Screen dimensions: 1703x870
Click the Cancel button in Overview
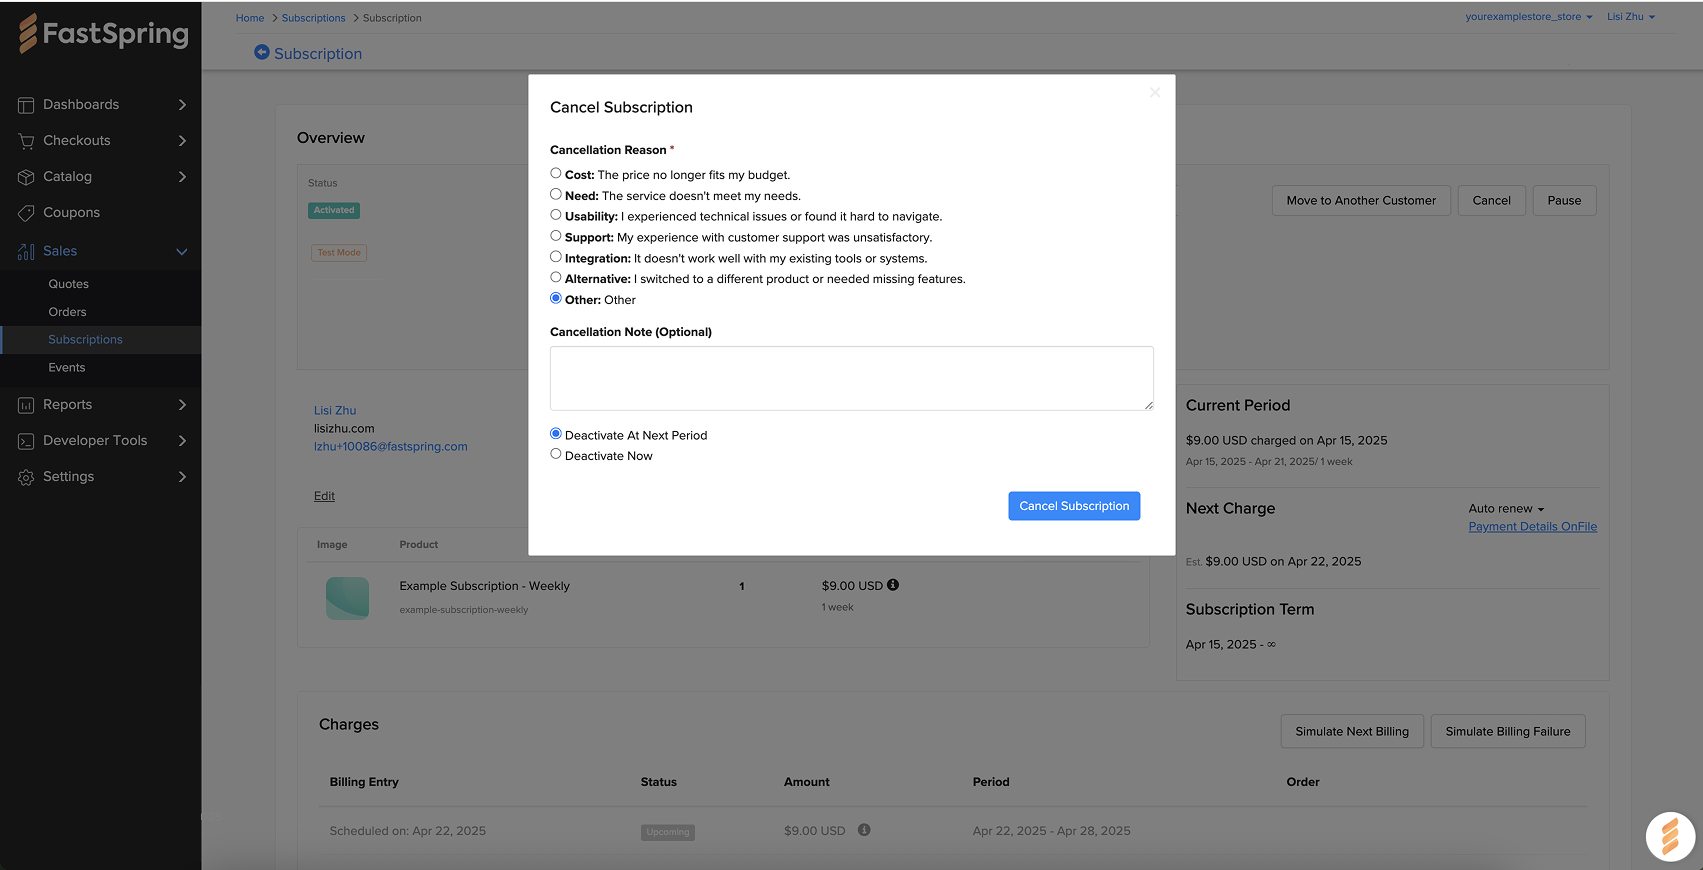click(x=1491, y=201)
